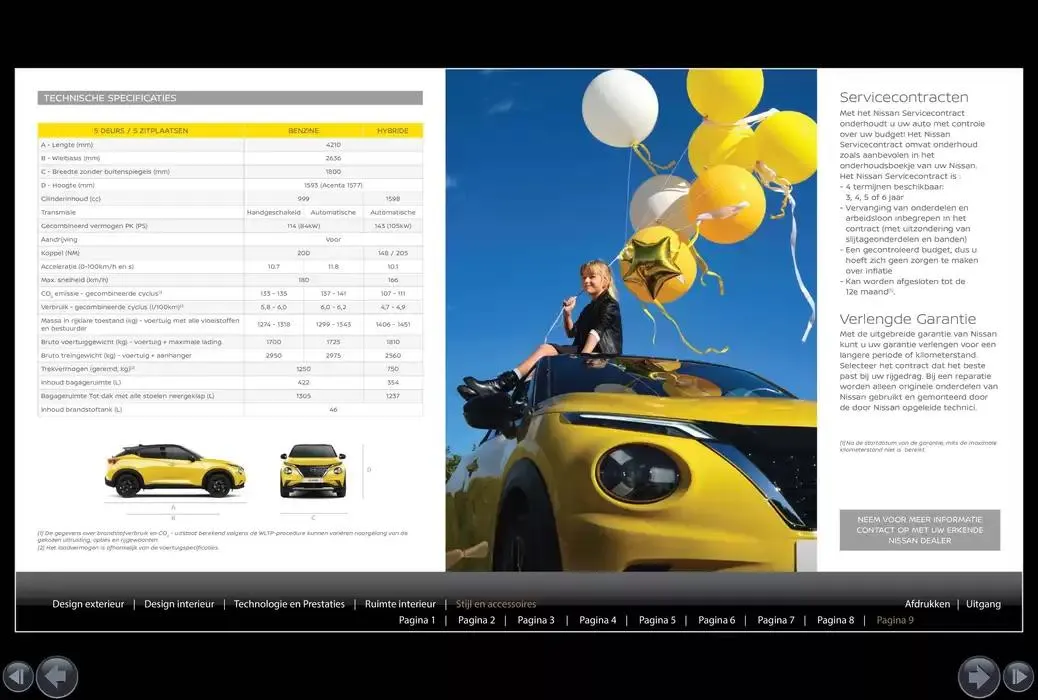1038x700 pixels.
Task: Click the Nissan dealer contact banner
Action: (x=919, y=530)
